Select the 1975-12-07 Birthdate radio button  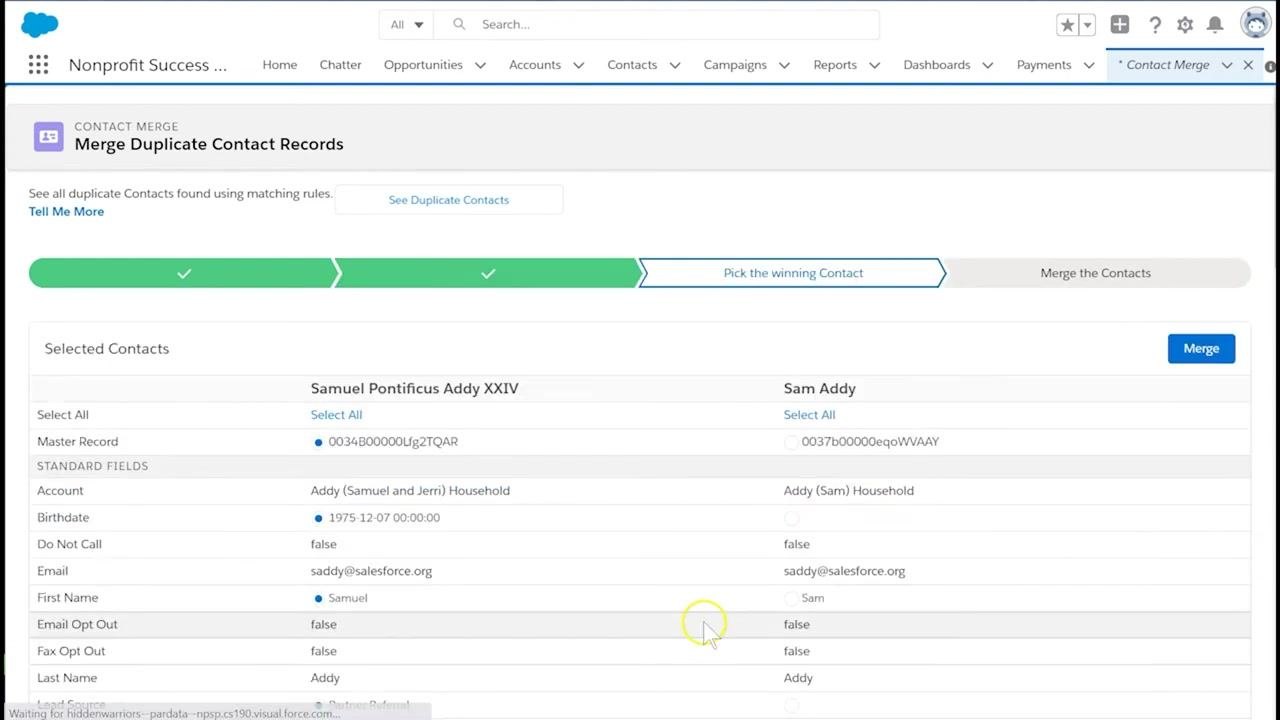click(318, 518)
